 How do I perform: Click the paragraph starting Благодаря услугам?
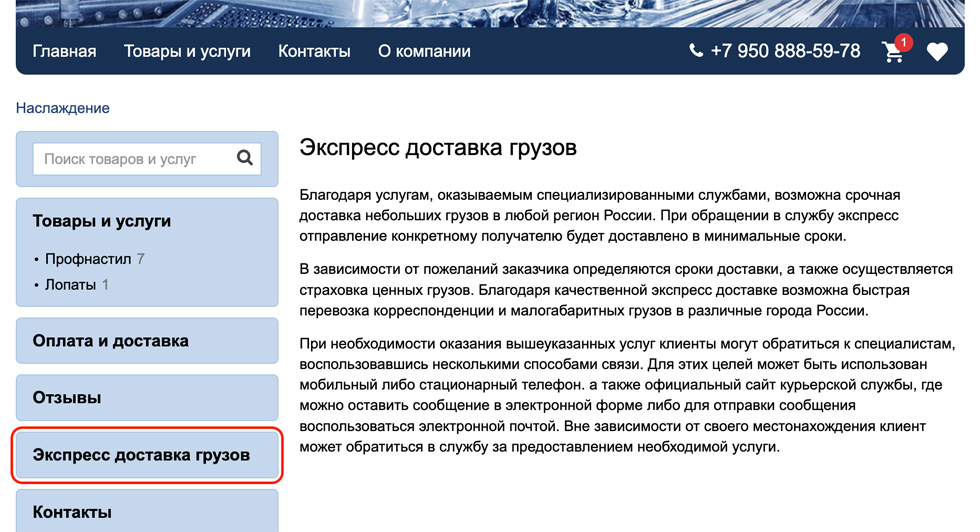600,216
